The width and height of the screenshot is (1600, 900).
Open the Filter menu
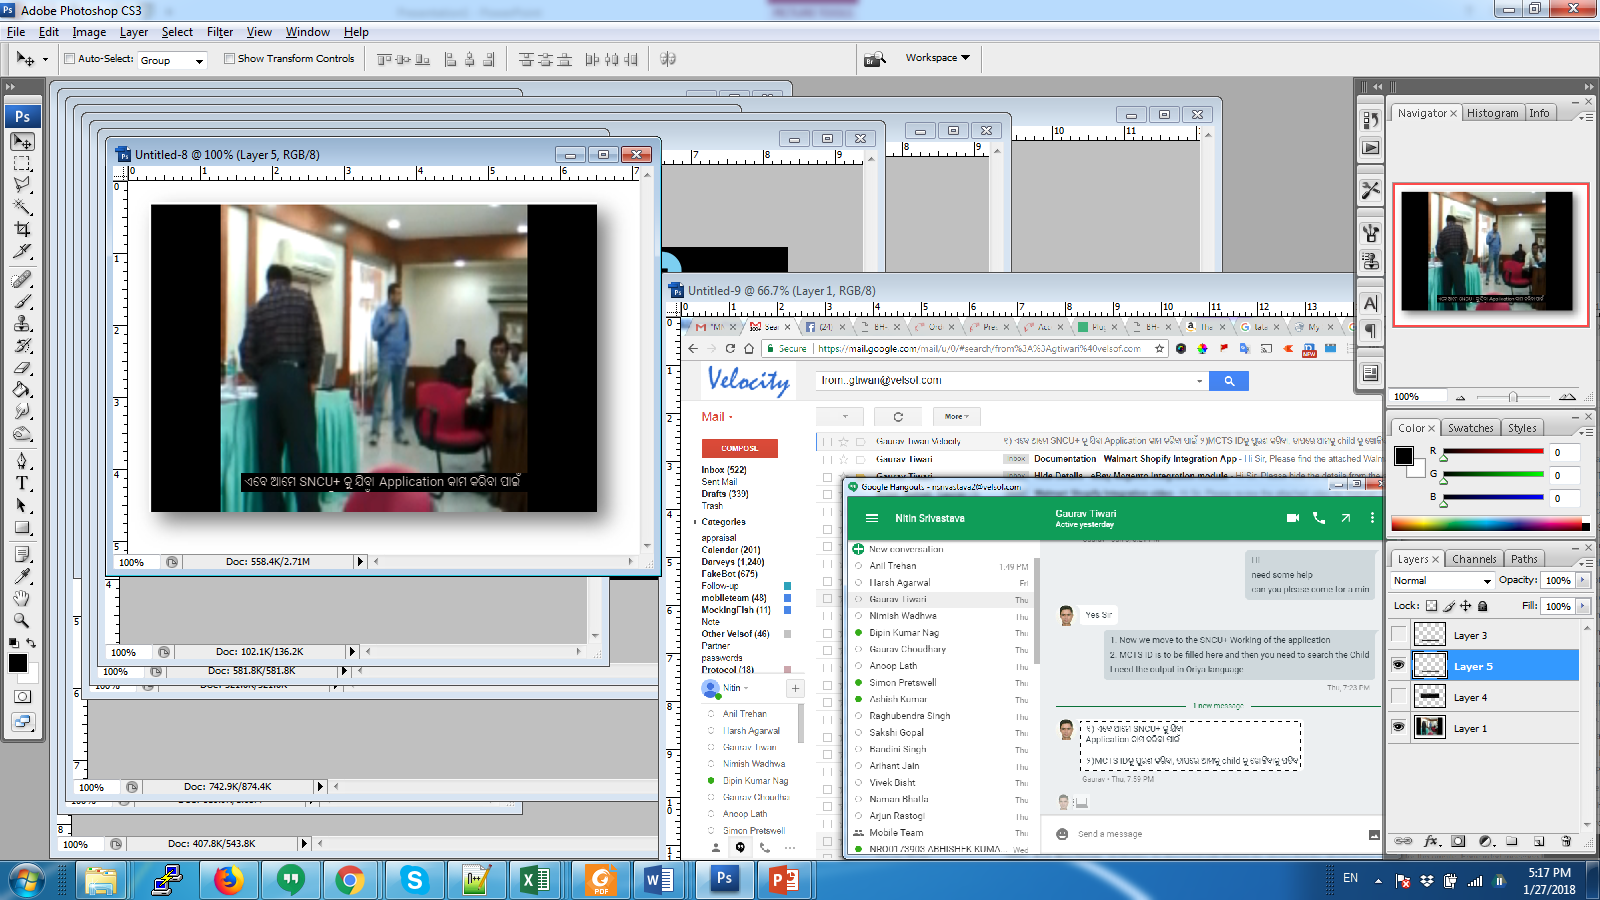pyautogui.click(x=219, y=31)
